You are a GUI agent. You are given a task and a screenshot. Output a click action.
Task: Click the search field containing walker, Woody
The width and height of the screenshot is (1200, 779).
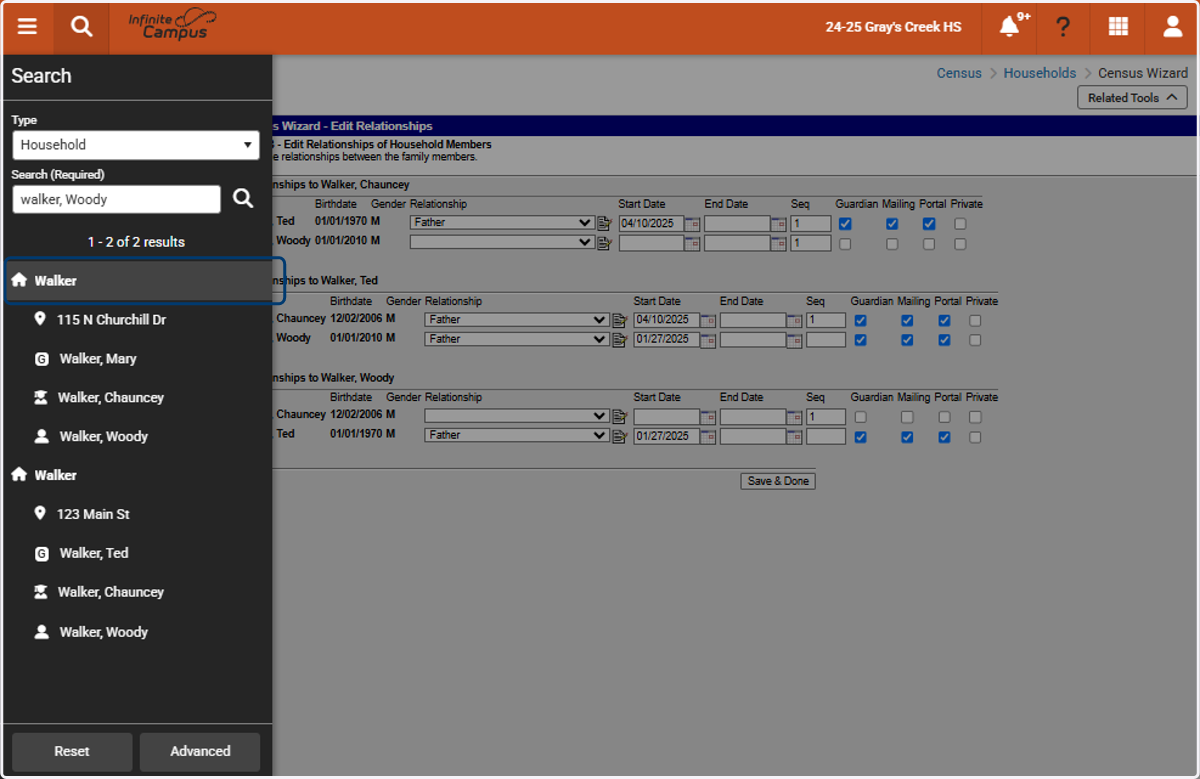click(x=117, y=199)
